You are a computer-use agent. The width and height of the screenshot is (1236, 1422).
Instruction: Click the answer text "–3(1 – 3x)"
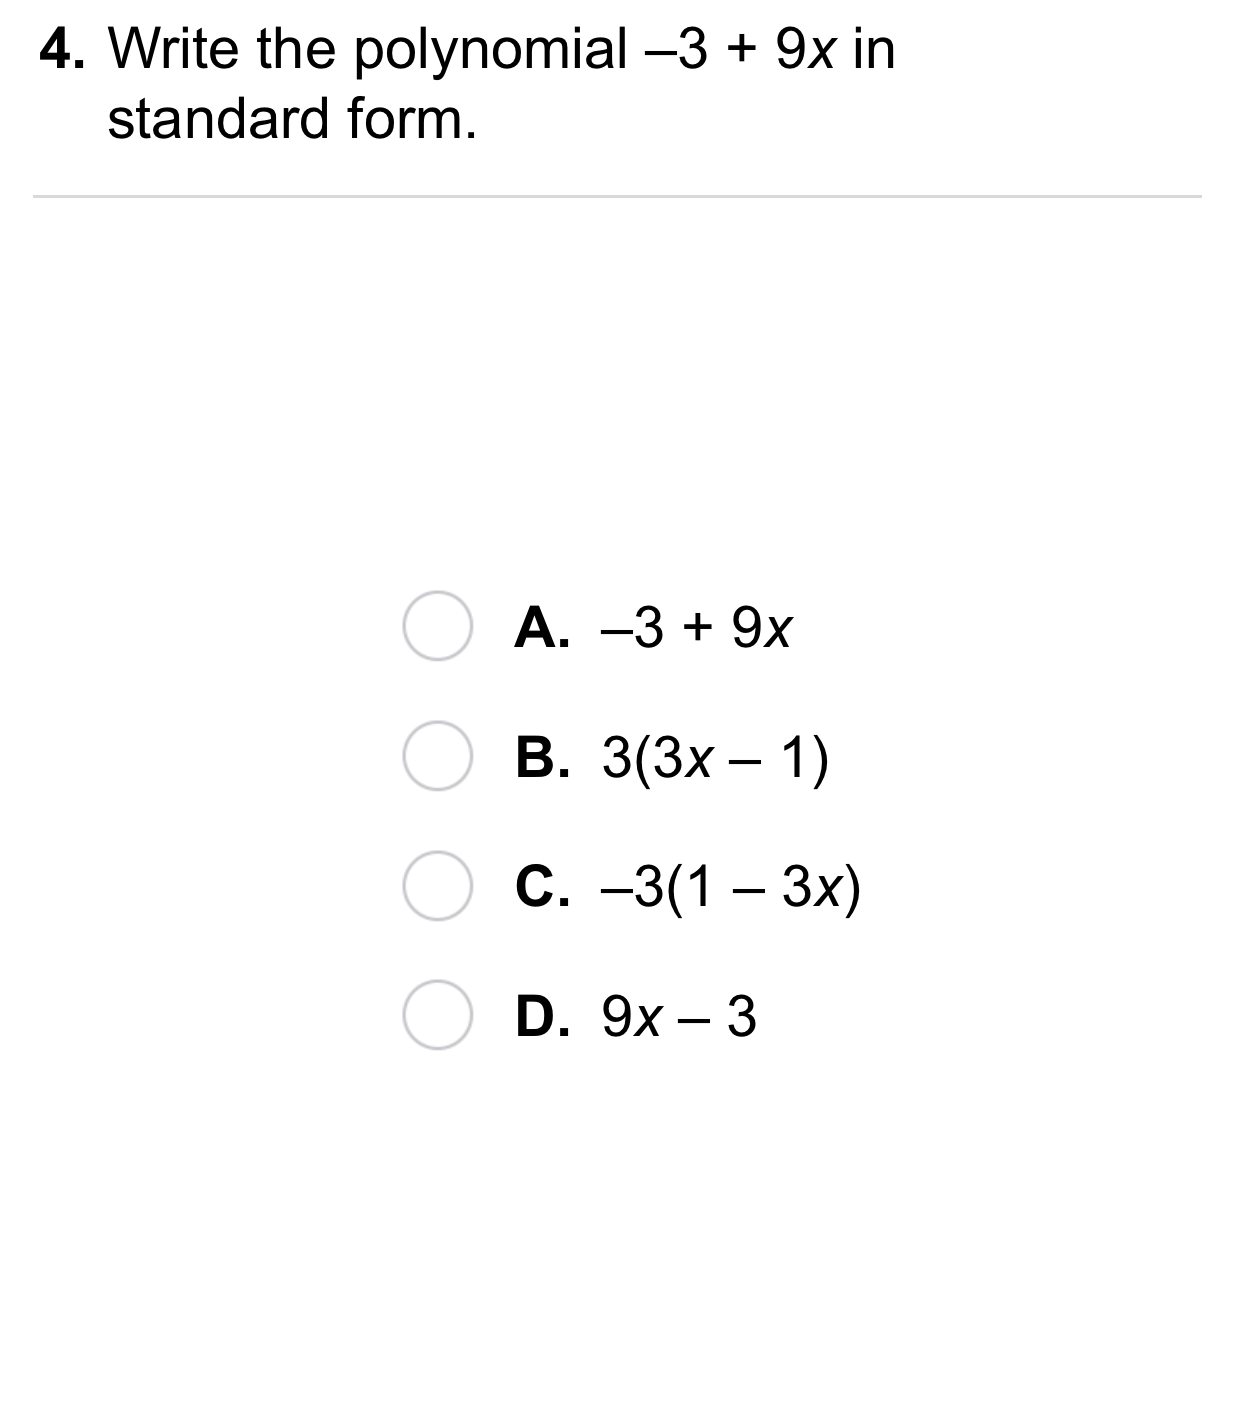(x=730, y=888)
